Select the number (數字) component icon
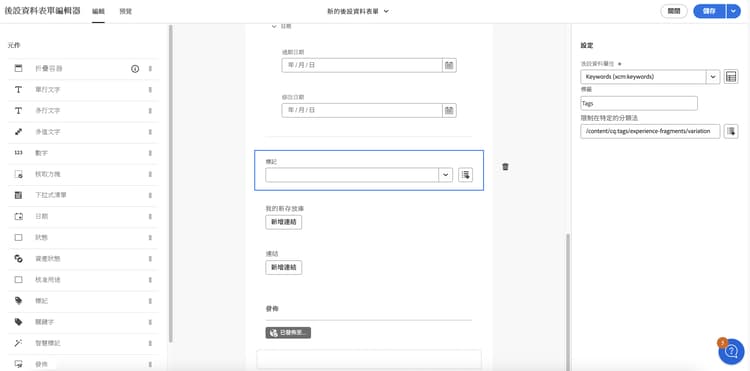This screenshot has height=371, width=750. (x=19, y=153)
